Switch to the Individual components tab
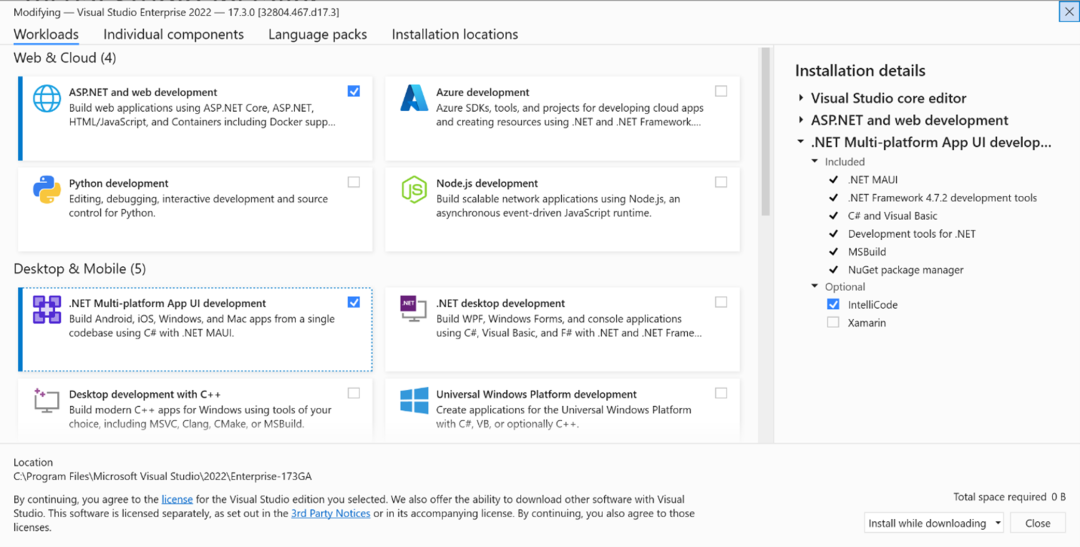Image resolution: width=1080 pixels, height=547 pixels. (x=174, y=34)
